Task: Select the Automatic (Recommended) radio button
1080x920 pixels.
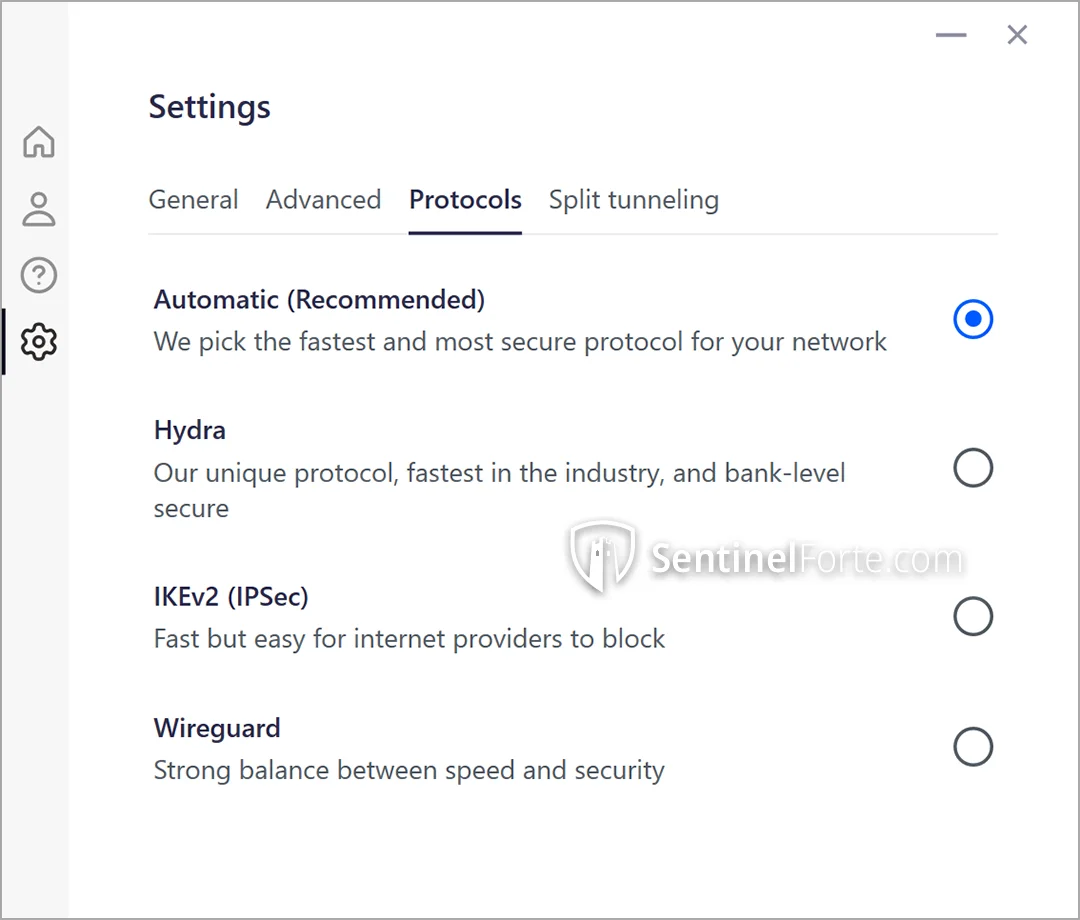Action: click(973, 320)
